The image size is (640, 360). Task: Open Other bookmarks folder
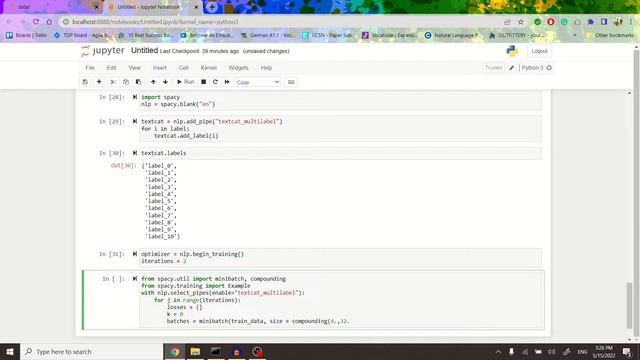(x=610, y=36)
